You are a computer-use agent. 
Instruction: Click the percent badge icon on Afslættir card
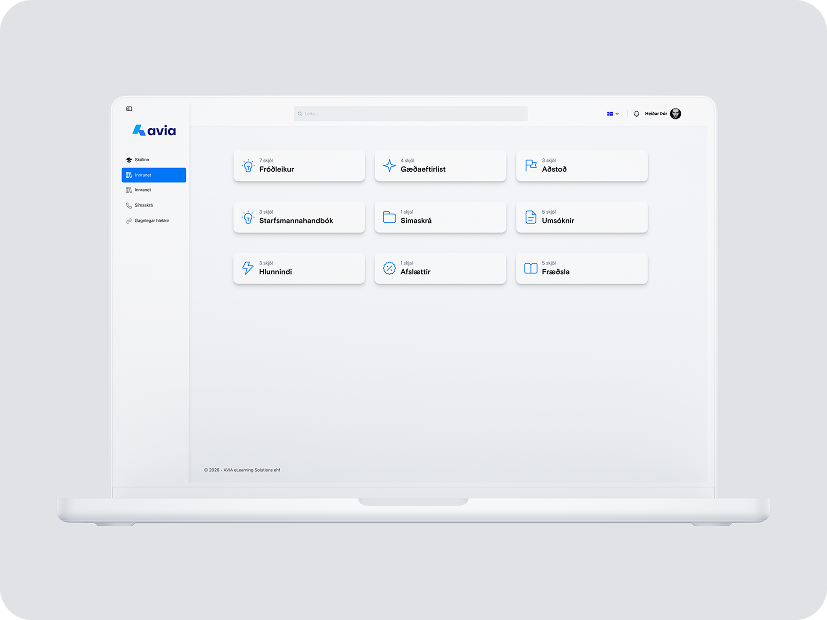pyautogui.click(x=390, y=268)
